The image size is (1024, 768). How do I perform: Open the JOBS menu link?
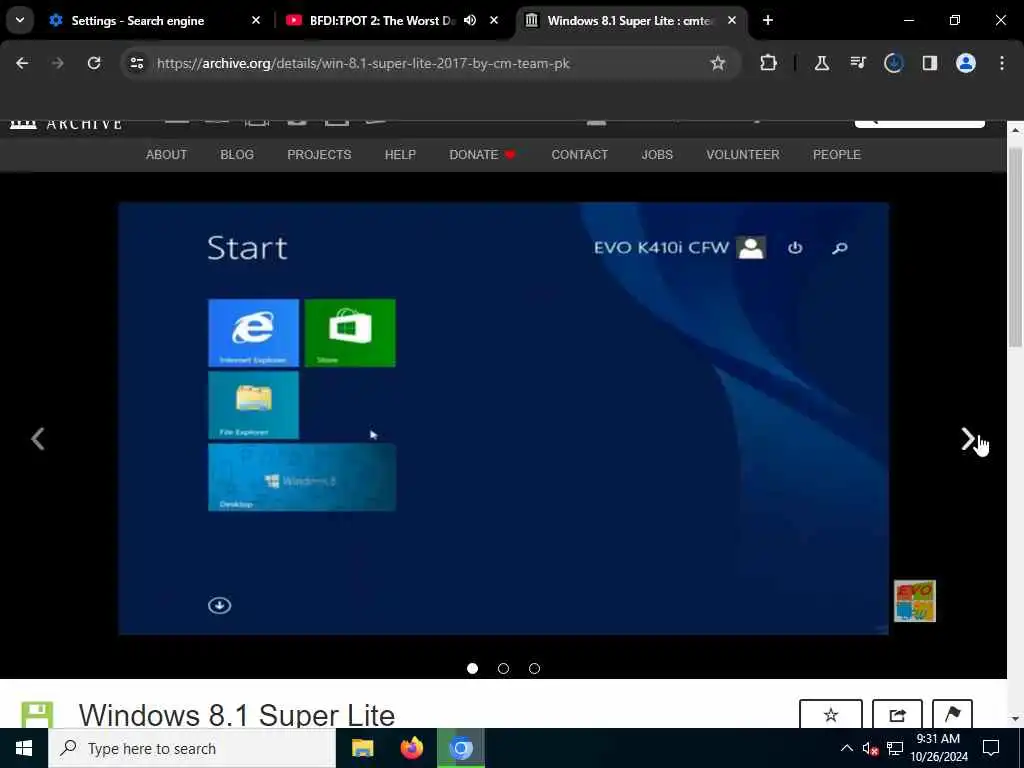pyautogui.click(x=657, y=155)
